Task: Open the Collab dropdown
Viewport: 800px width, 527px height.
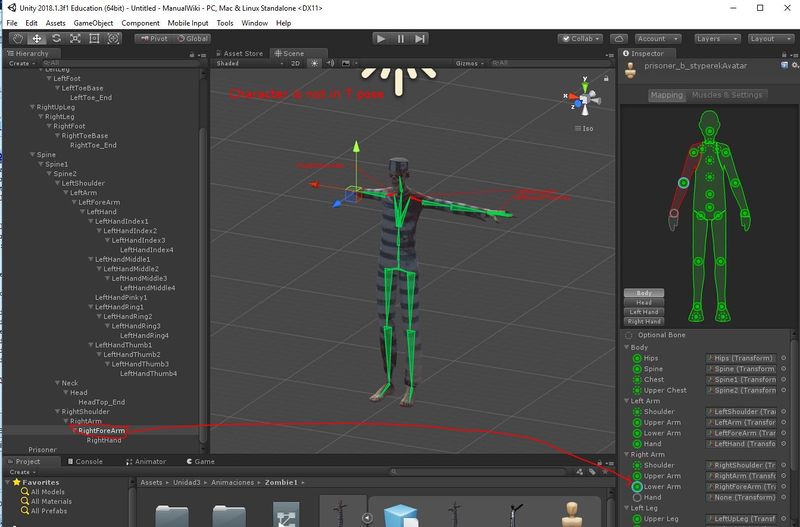Action: (x=580, y=39)
